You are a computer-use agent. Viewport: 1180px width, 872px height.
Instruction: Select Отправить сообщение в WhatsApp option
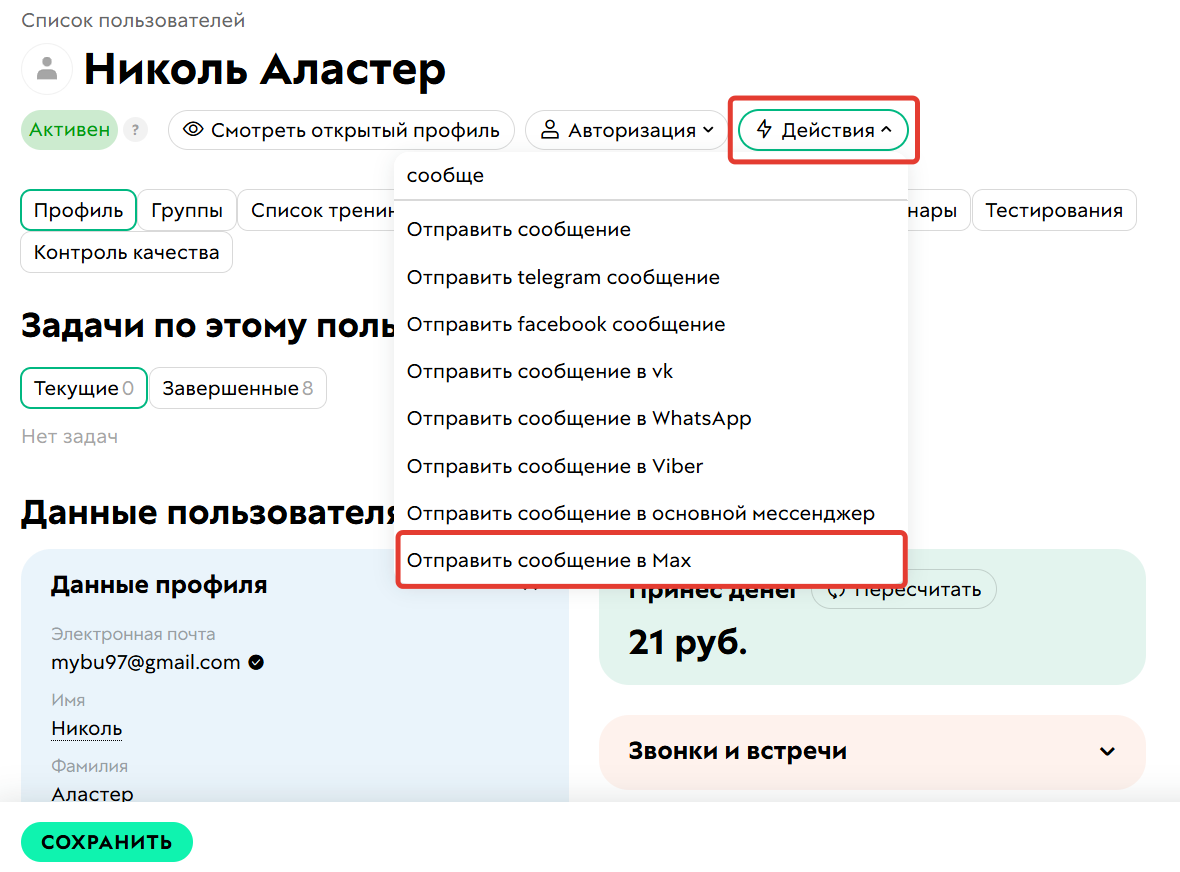(x=577, y=418)
